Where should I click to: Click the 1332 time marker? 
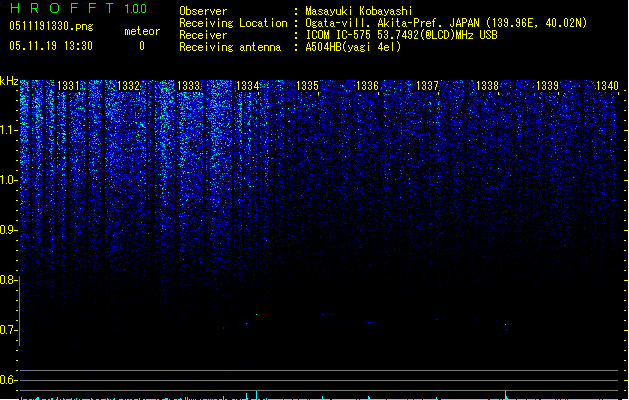pyautogui.click(x=128, y=86)
